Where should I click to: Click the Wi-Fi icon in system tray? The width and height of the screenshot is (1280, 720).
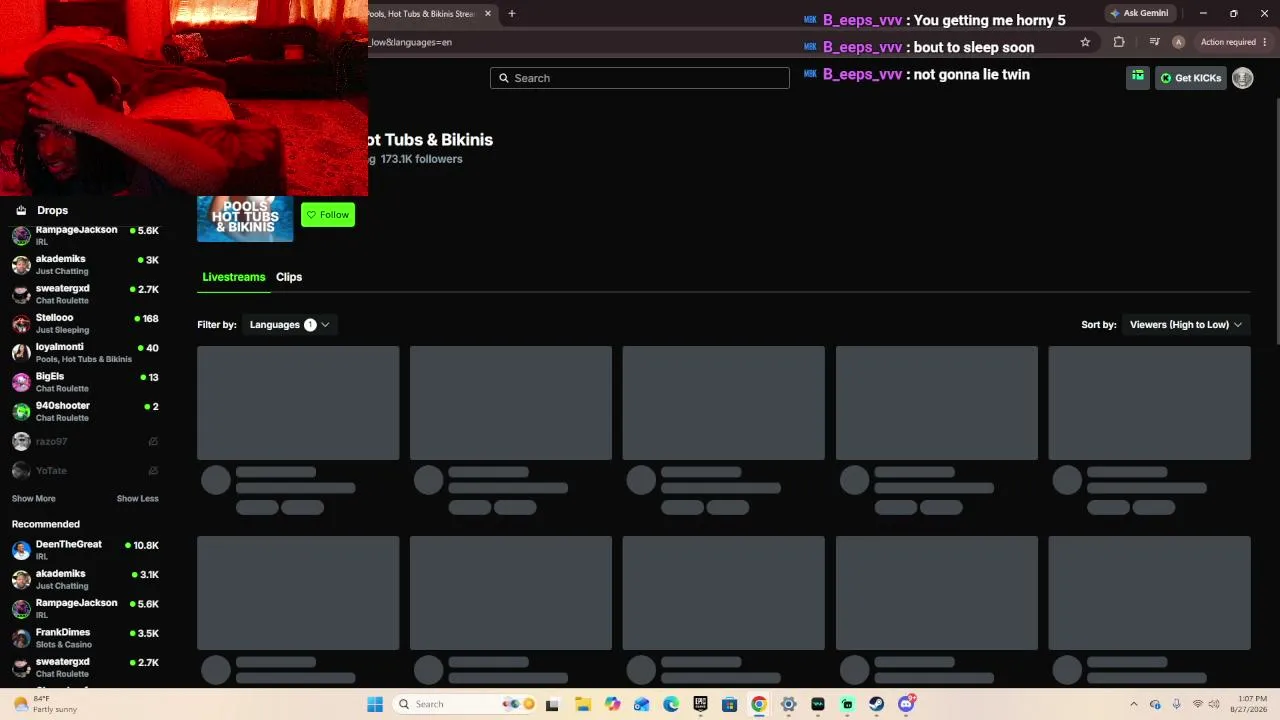pyautogui.click(x=1198, y=704)
